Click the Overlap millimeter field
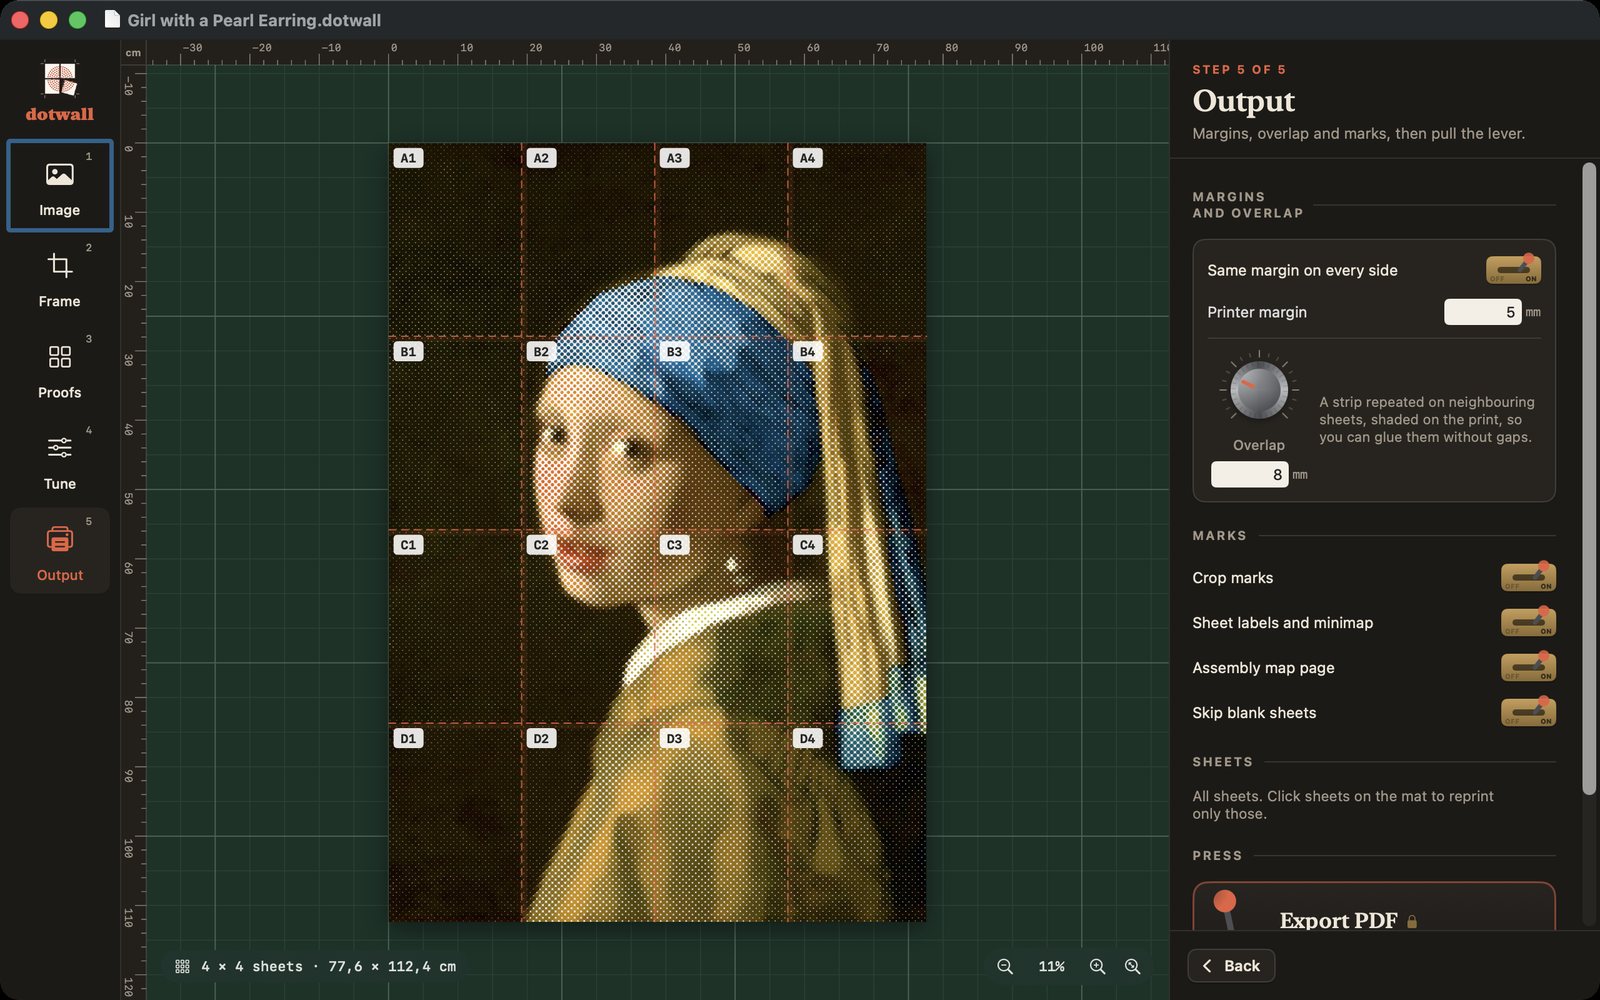1600x1000 pixels. 1249,475
